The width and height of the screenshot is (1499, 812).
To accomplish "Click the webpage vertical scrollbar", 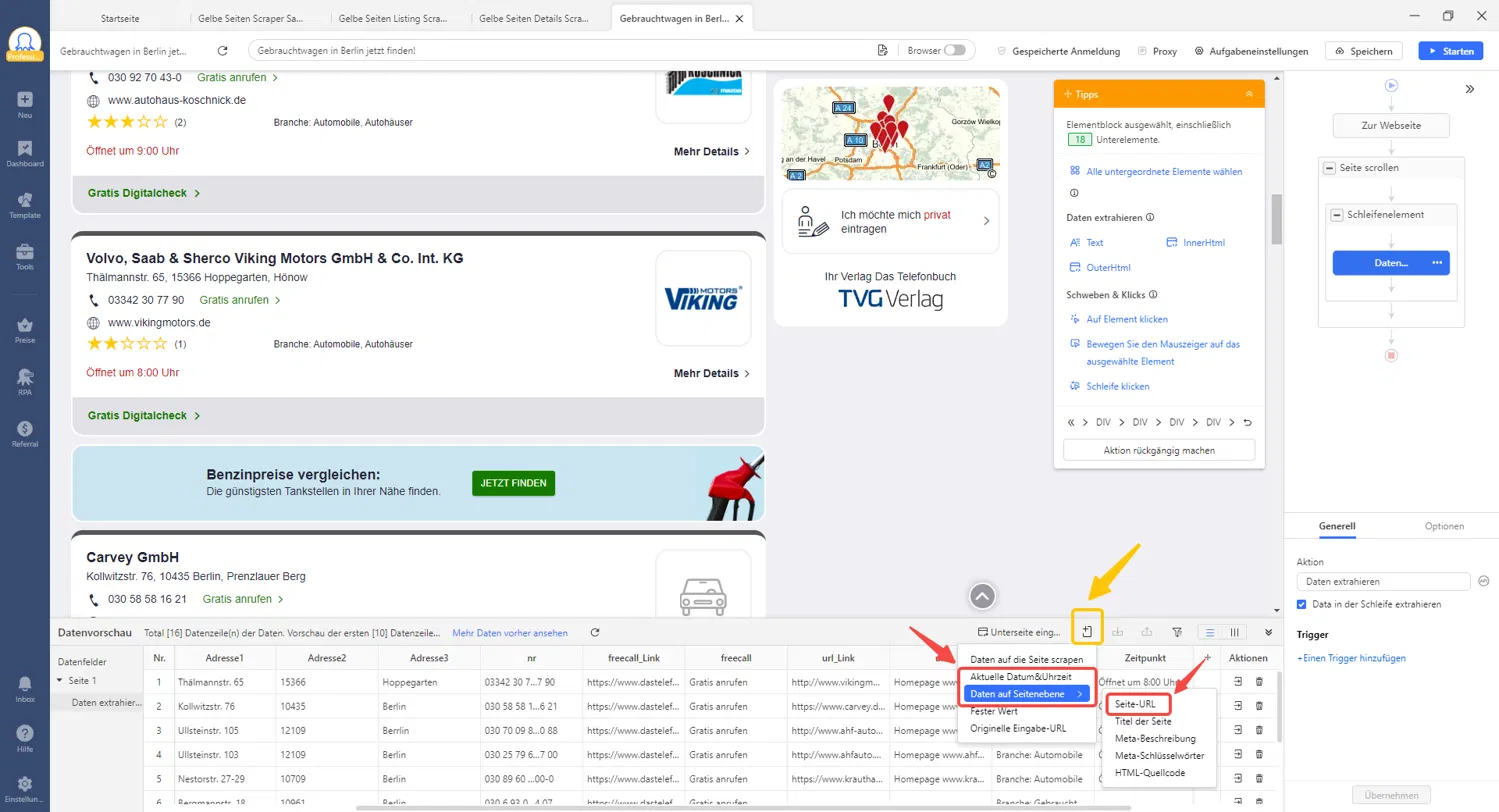I will click(1276, 219).
